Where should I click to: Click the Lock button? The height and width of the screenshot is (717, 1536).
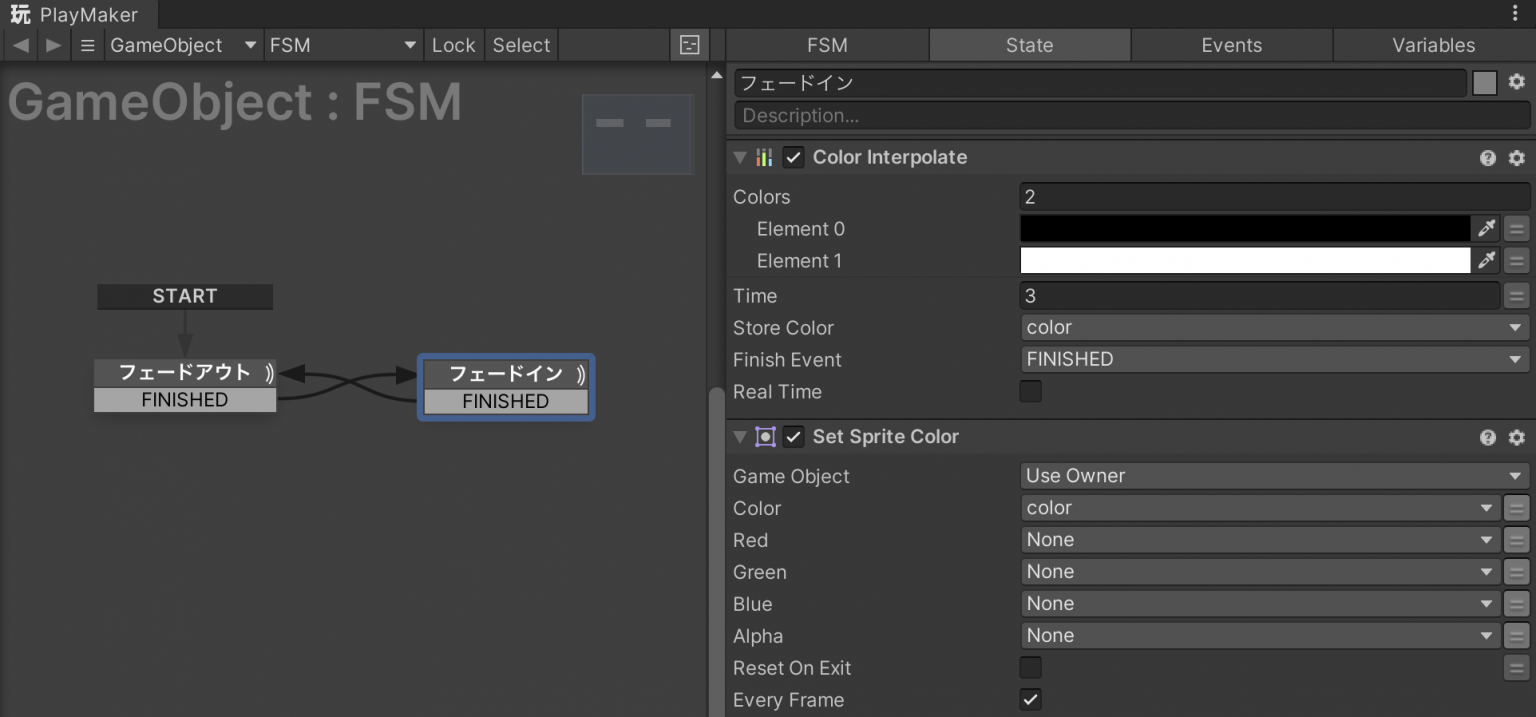click(x=454, y=45)
